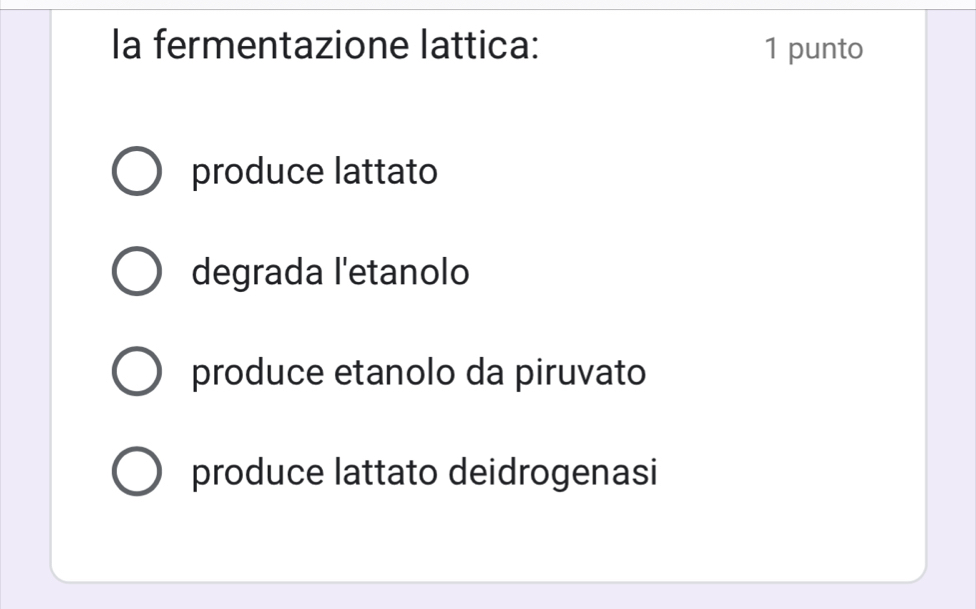Mark the "produce etanolo da piruvato" radio
This screenshot has width=976, height=609.
click(135, 373)
